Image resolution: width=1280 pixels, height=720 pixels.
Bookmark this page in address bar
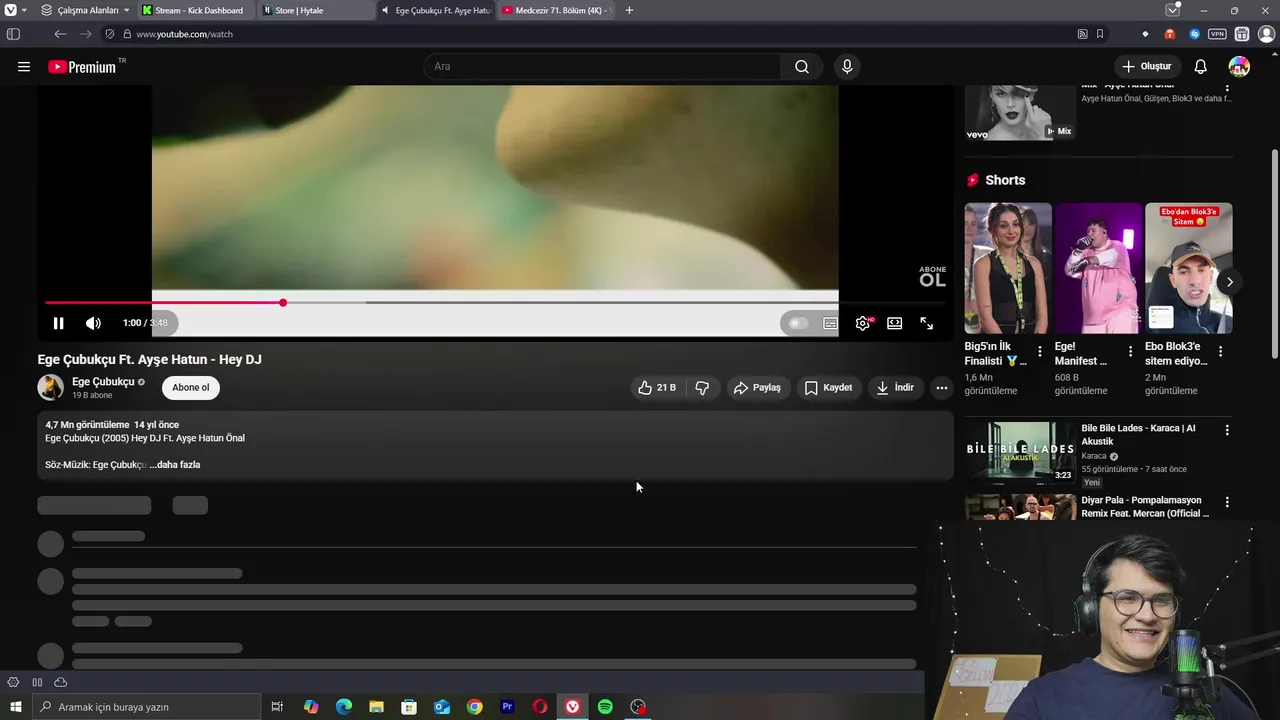[x=1100, y=34]
